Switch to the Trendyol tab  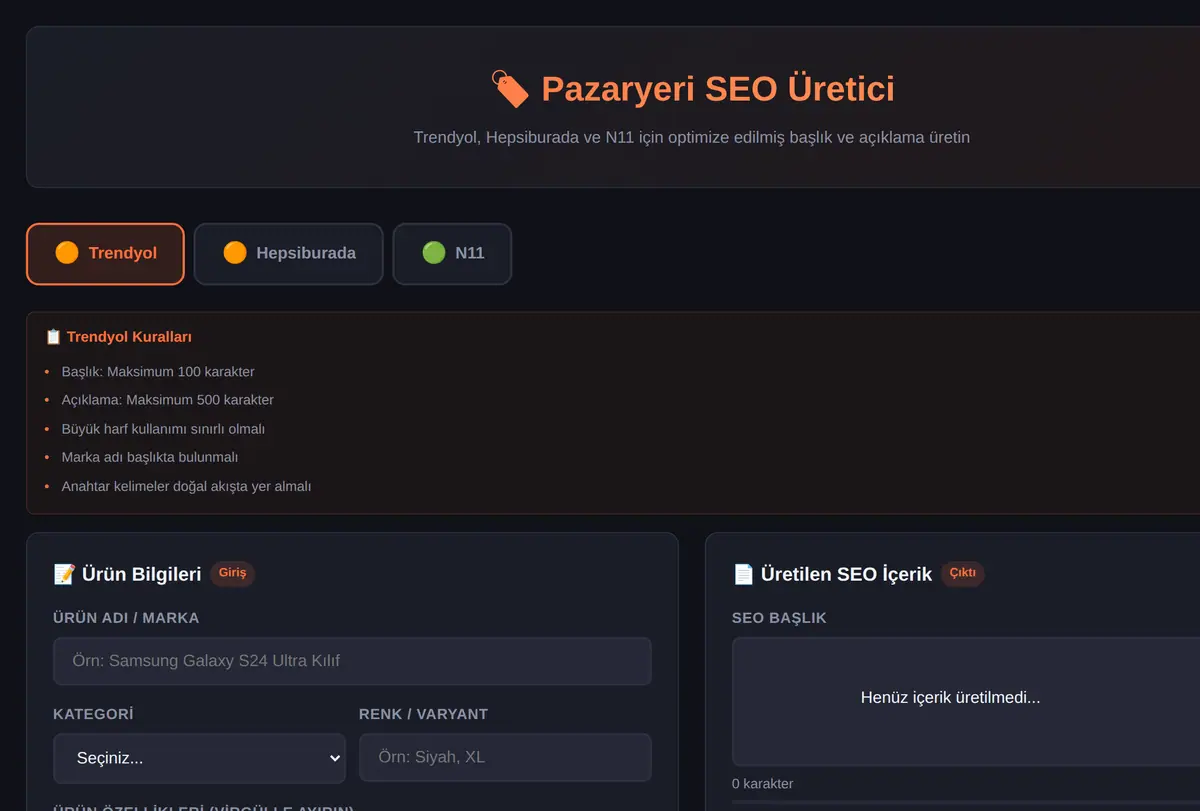(x=105, y=254)
